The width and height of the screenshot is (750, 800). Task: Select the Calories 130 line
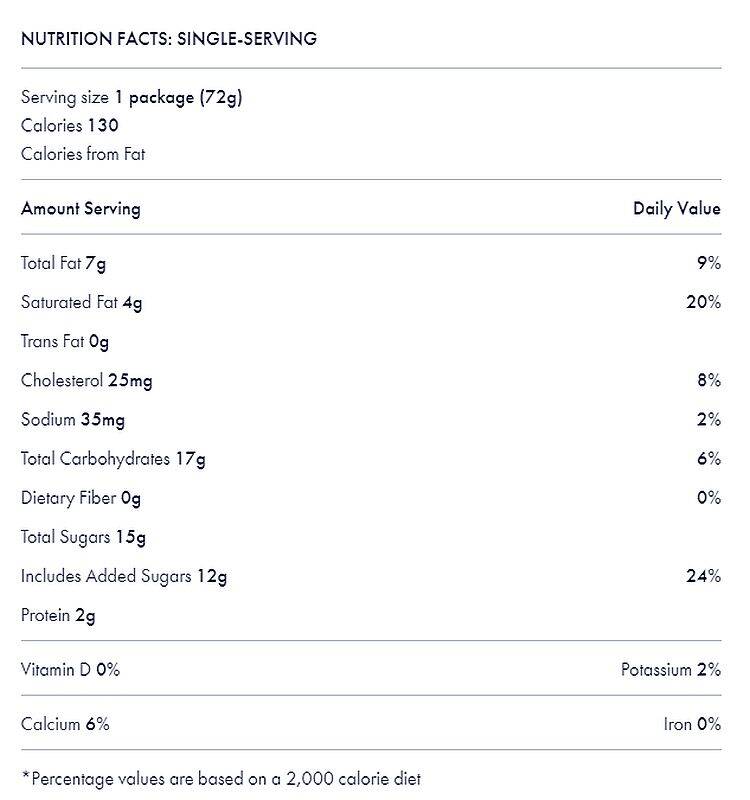pyautogui.click(x=70, y=126)
